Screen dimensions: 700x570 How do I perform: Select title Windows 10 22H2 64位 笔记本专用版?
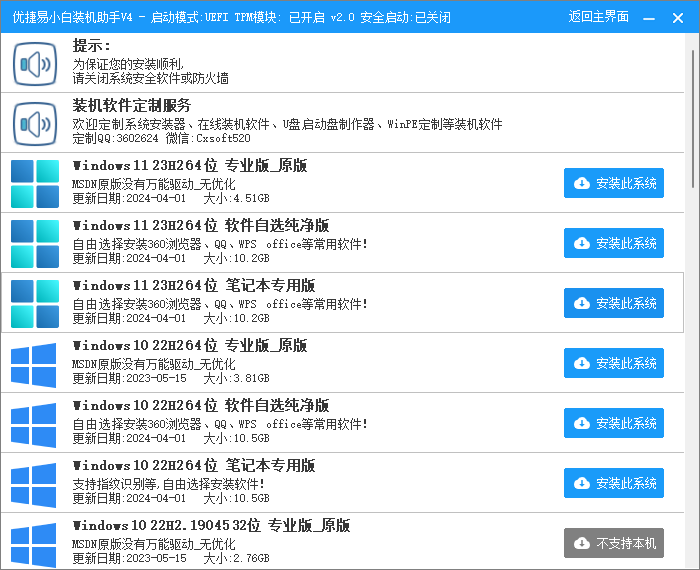(194, 465)
